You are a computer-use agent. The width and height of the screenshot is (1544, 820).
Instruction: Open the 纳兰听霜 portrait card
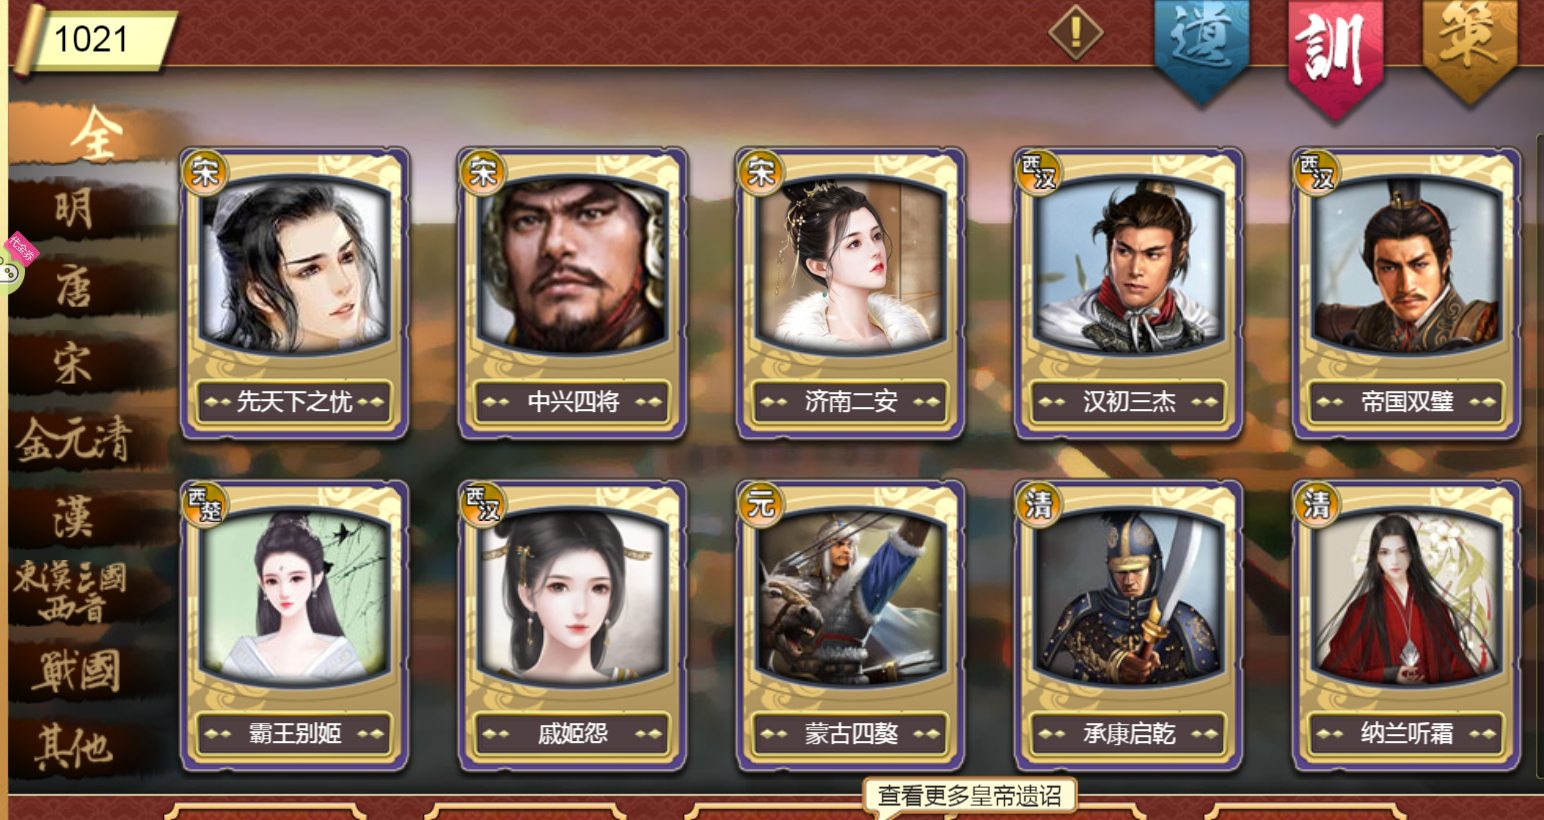pos(1406,625)
